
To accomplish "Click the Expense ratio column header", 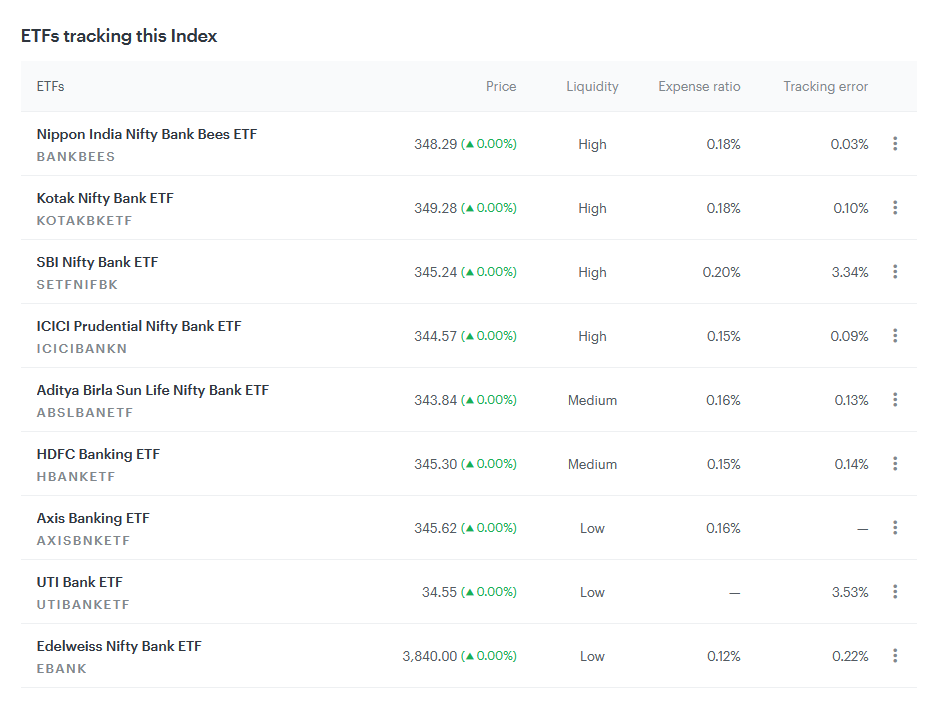I will tap(699, 86).
